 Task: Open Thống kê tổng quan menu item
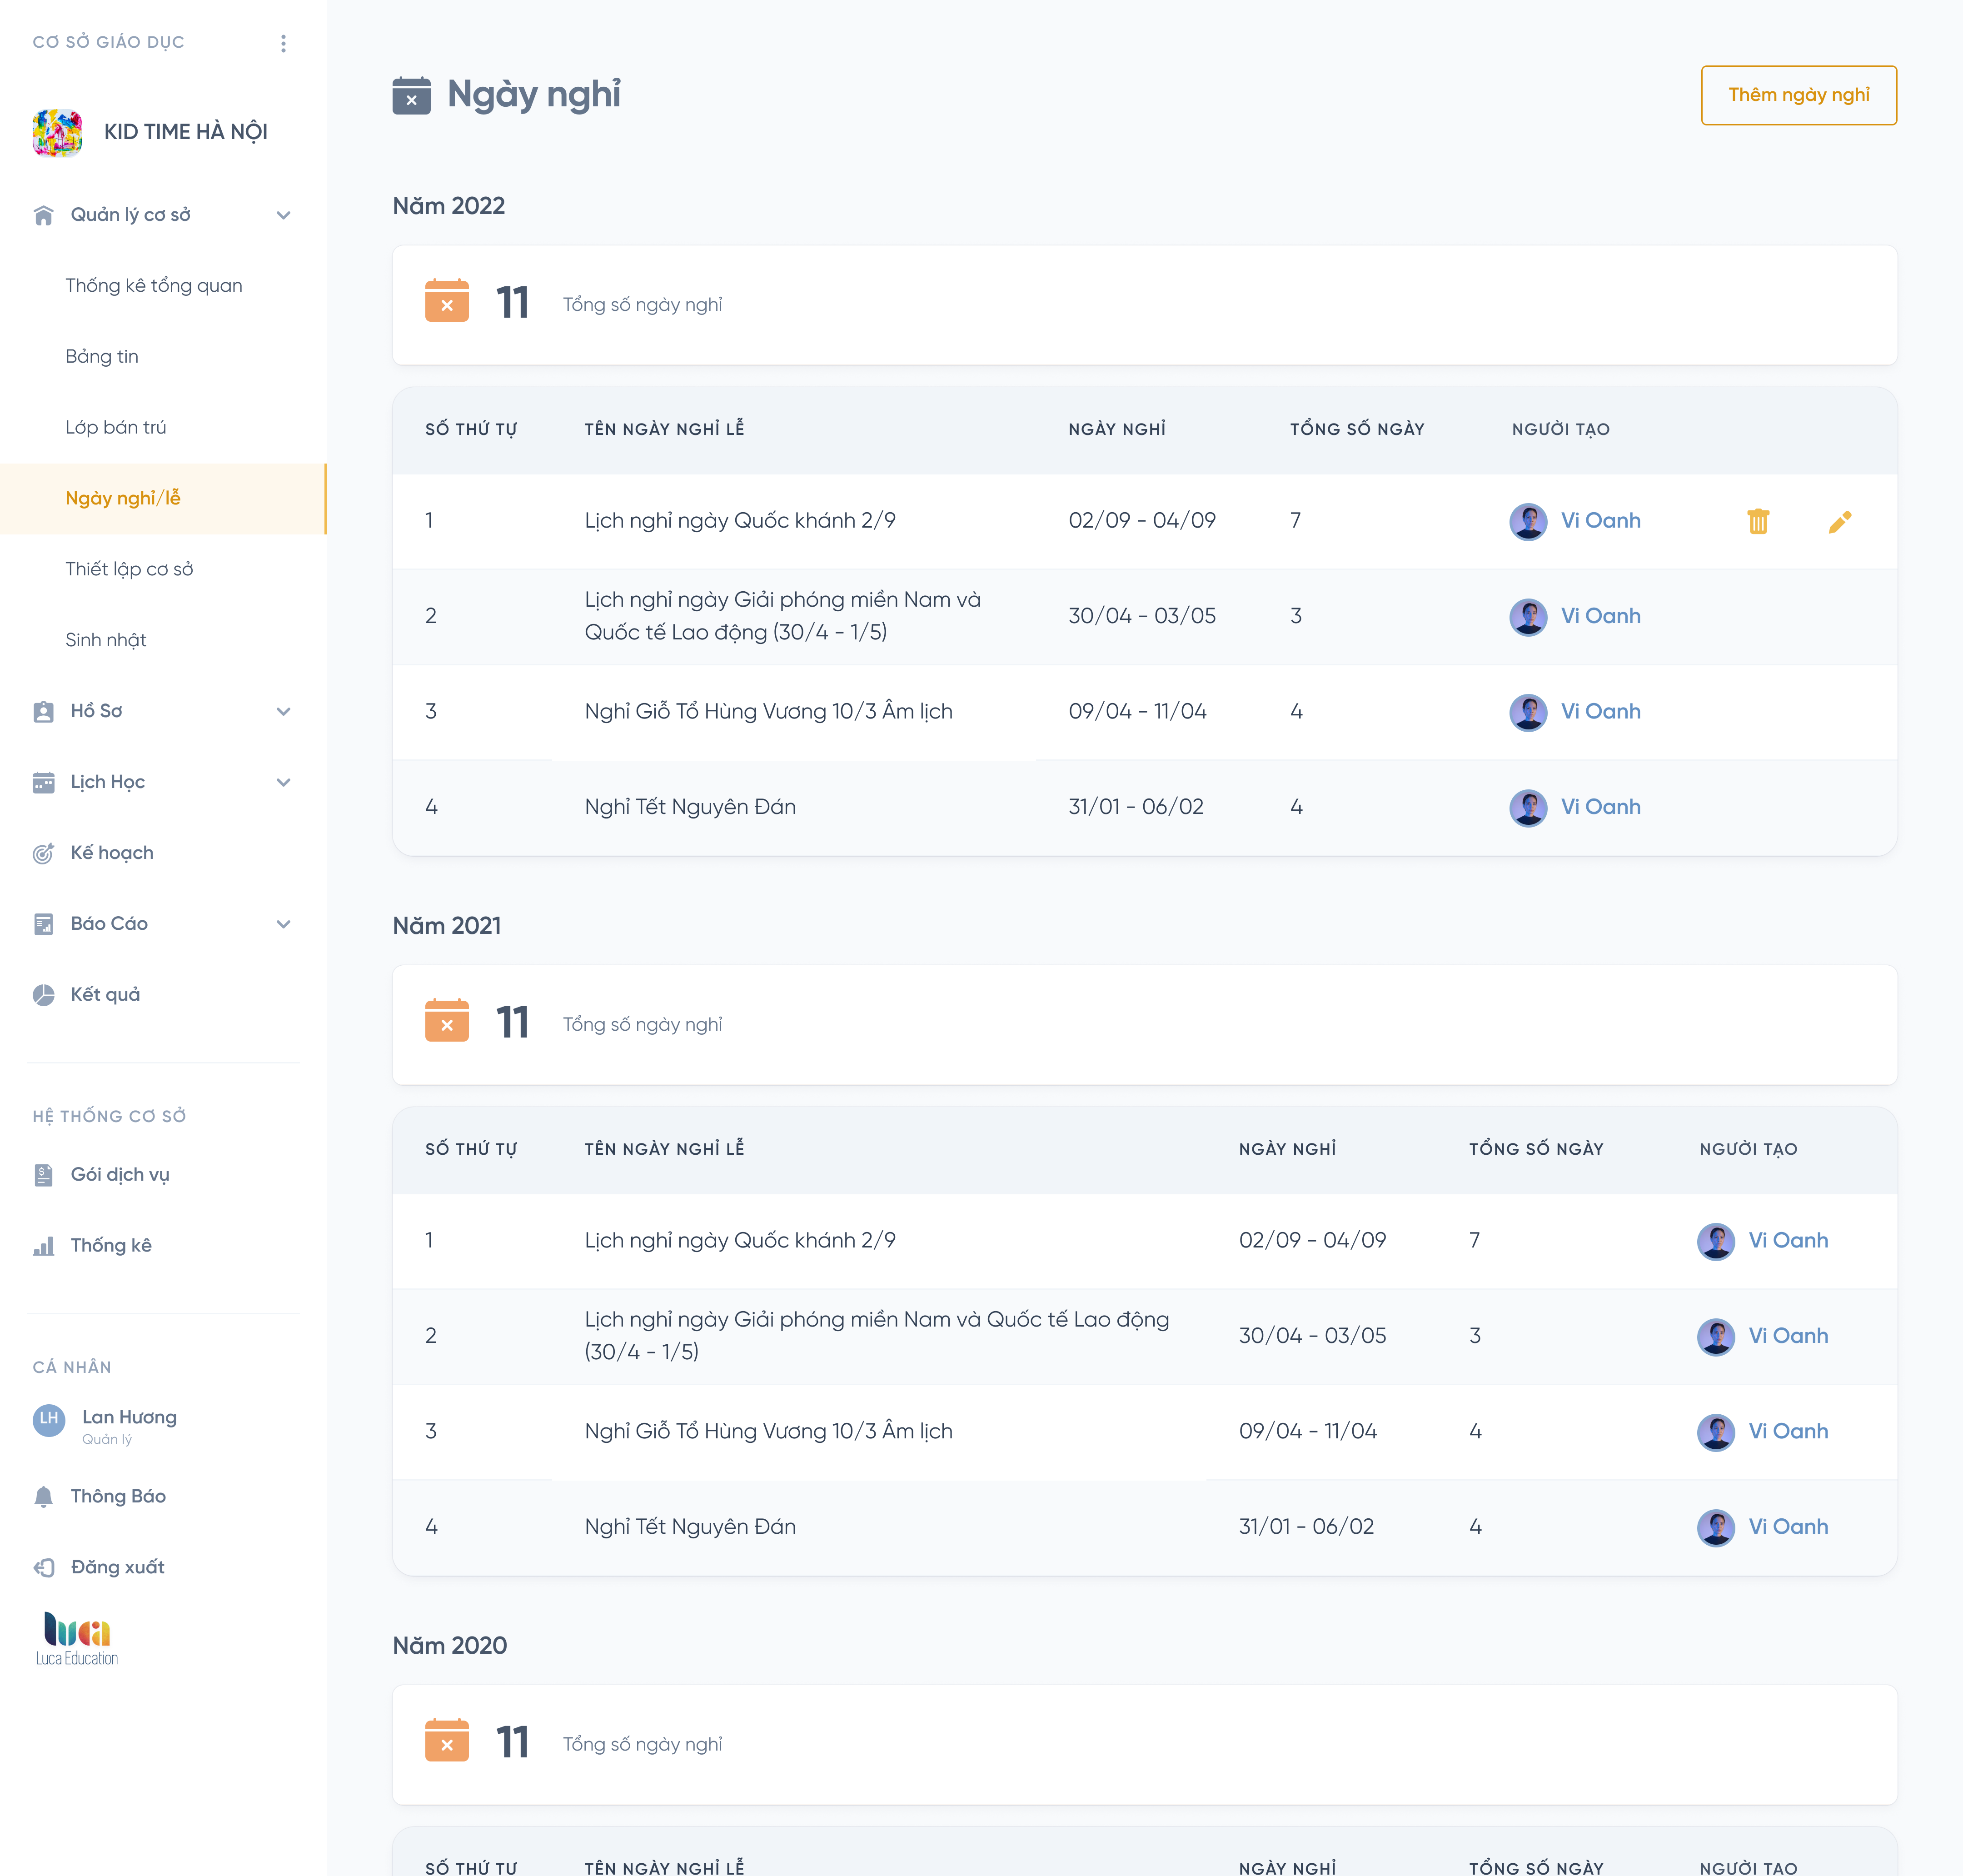153,286
